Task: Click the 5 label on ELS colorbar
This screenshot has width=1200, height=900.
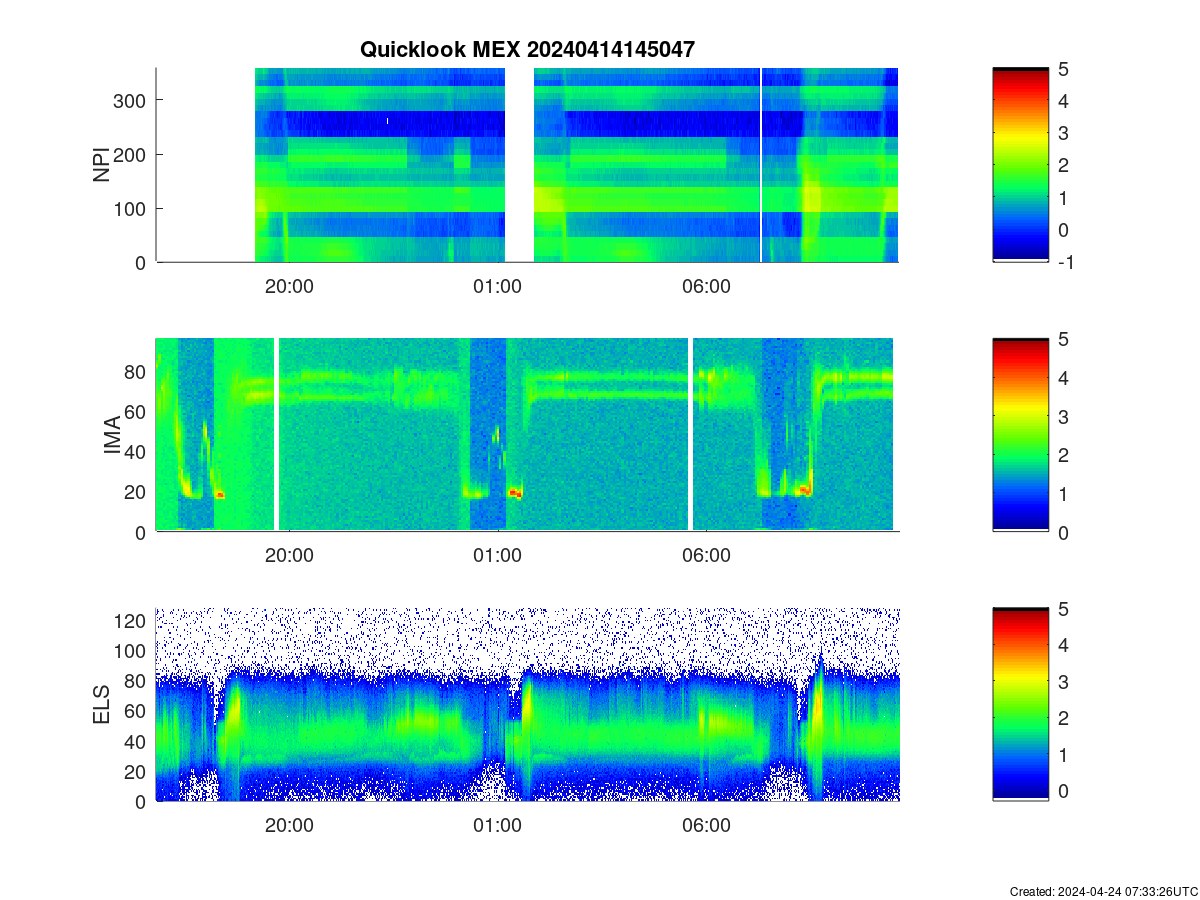Action: tap(1063, 608)
